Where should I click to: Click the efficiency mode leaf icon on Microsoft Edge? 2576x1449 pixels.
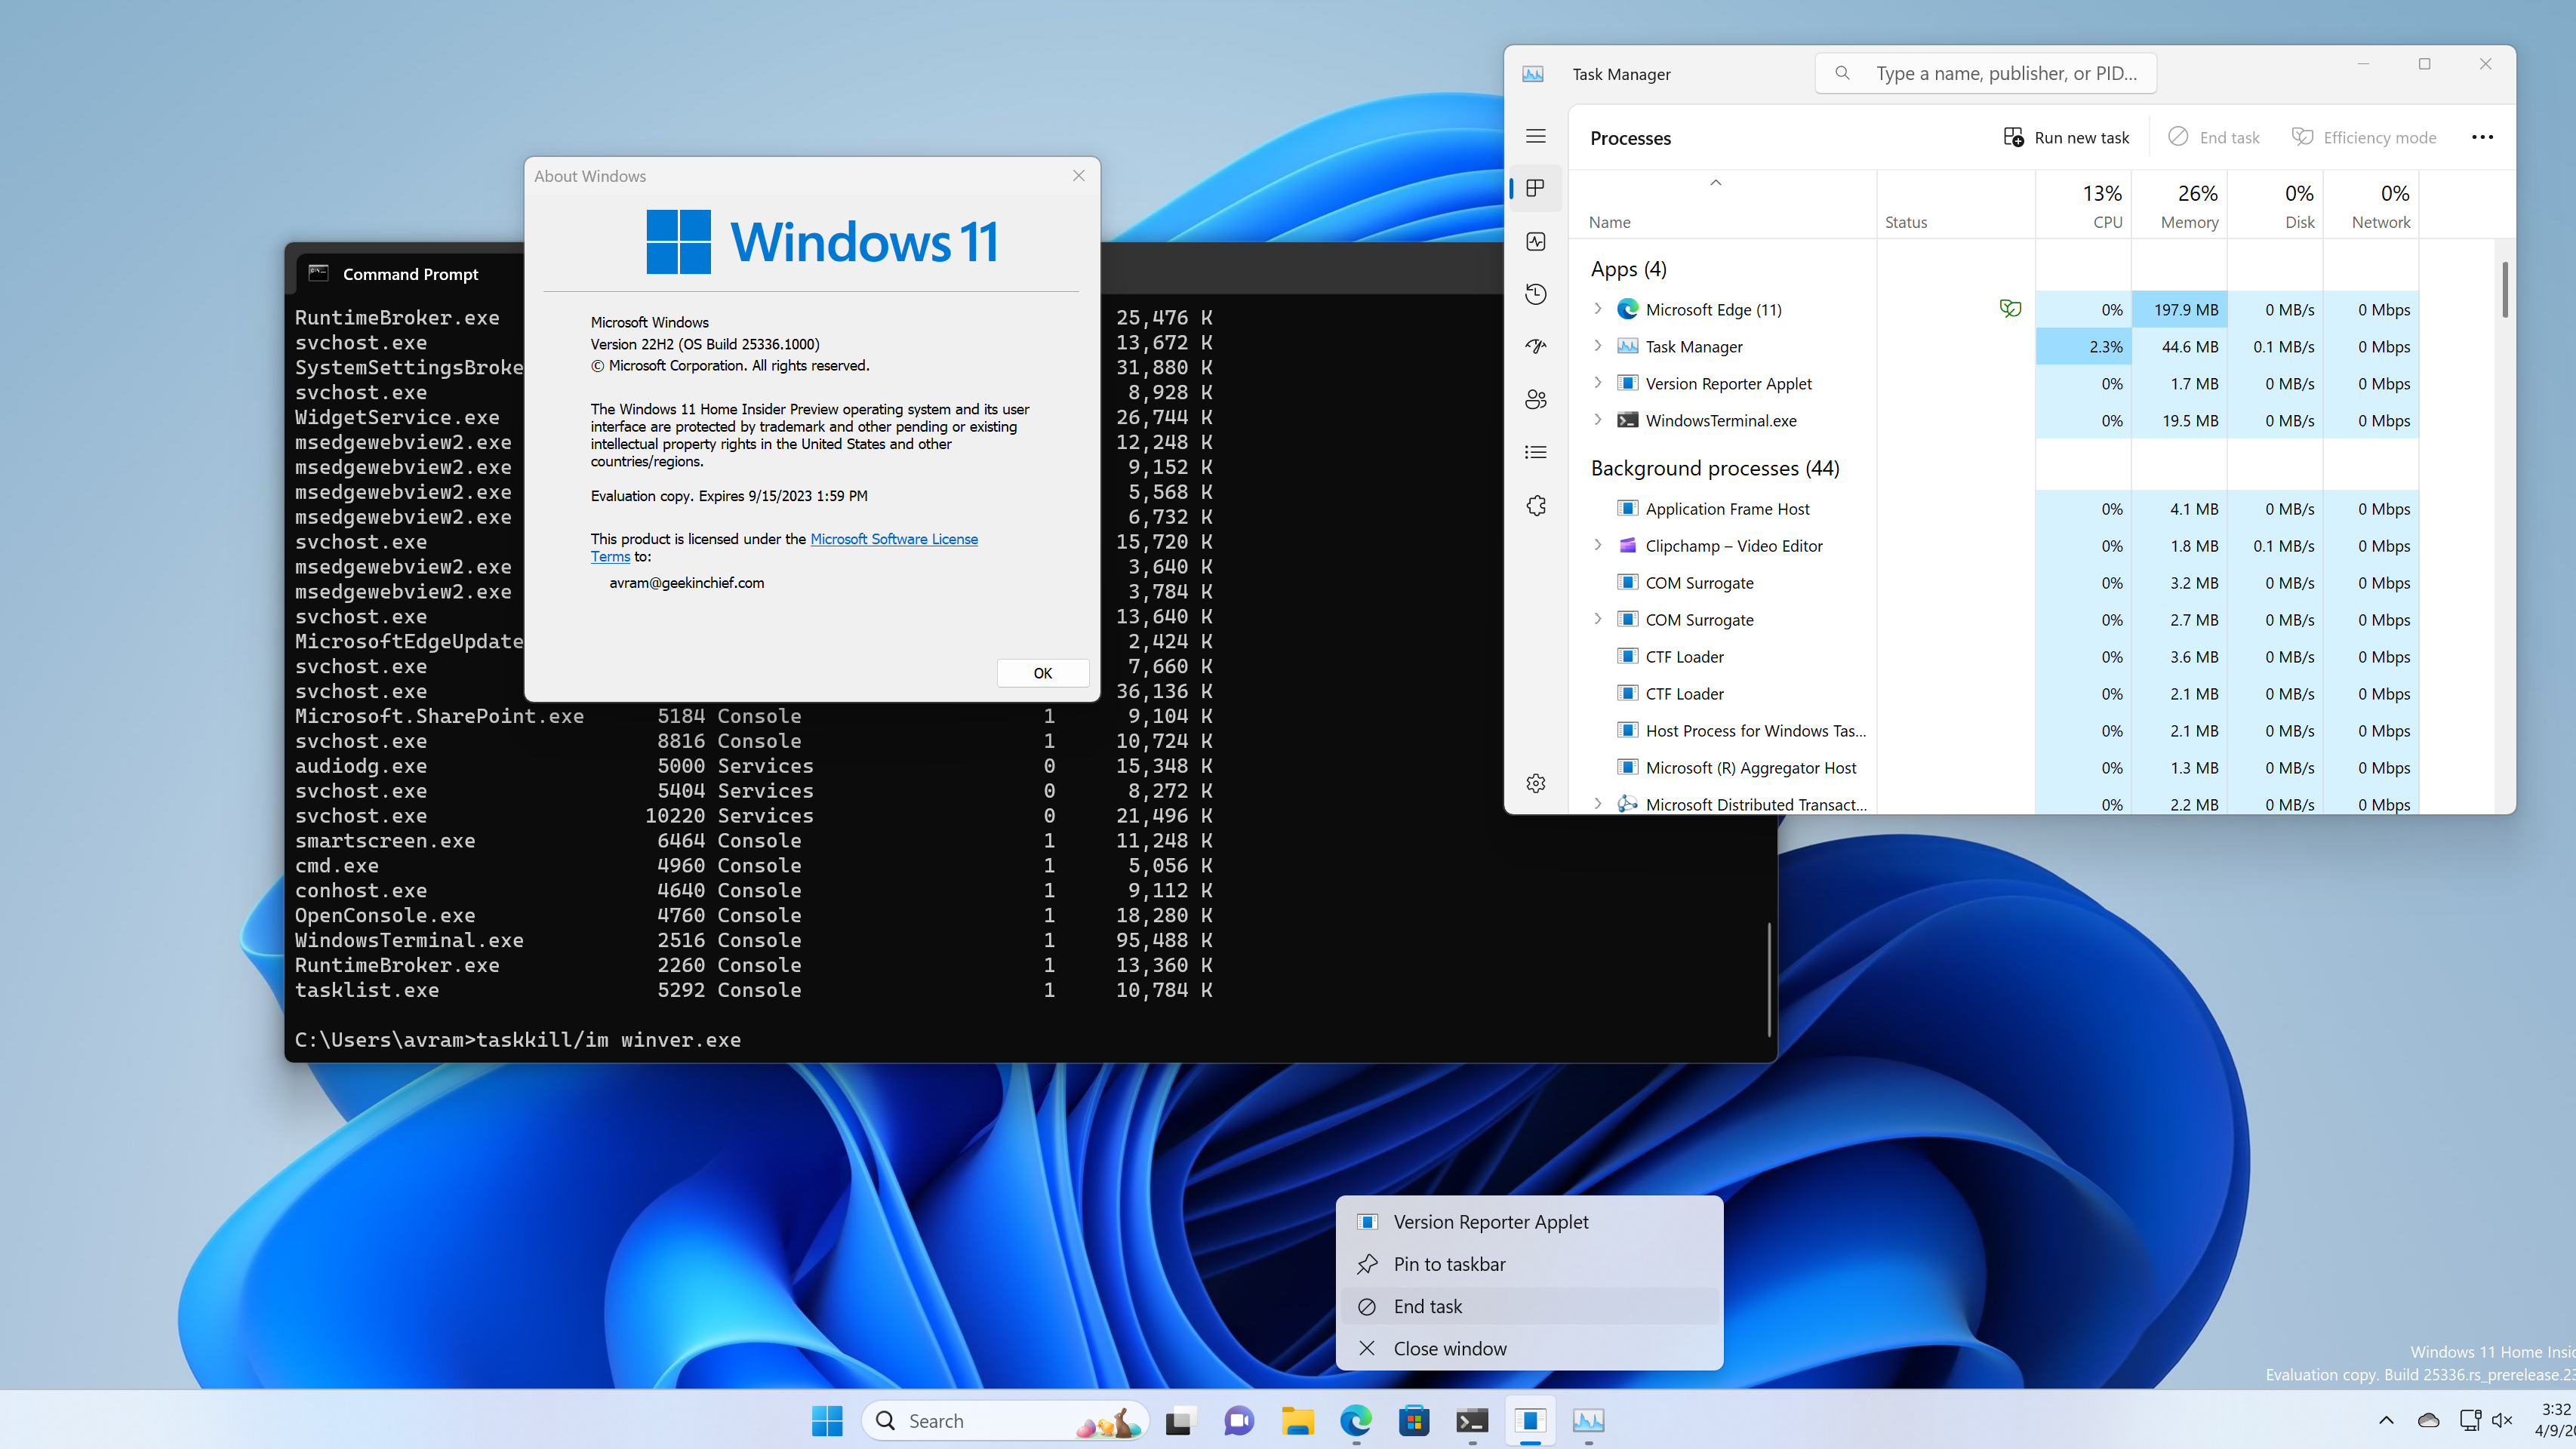coord(2010,309)
